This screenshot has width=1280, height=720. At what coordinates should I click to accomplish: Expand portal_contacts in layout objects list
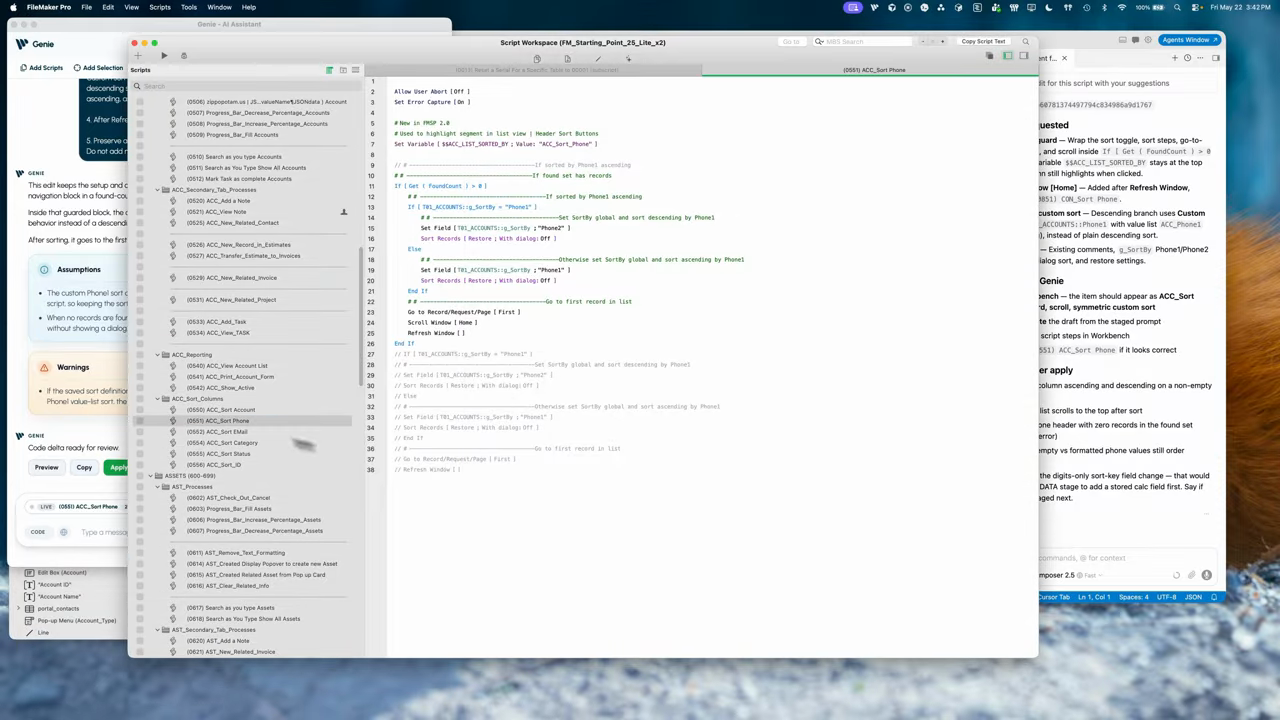tap(18, 608)
